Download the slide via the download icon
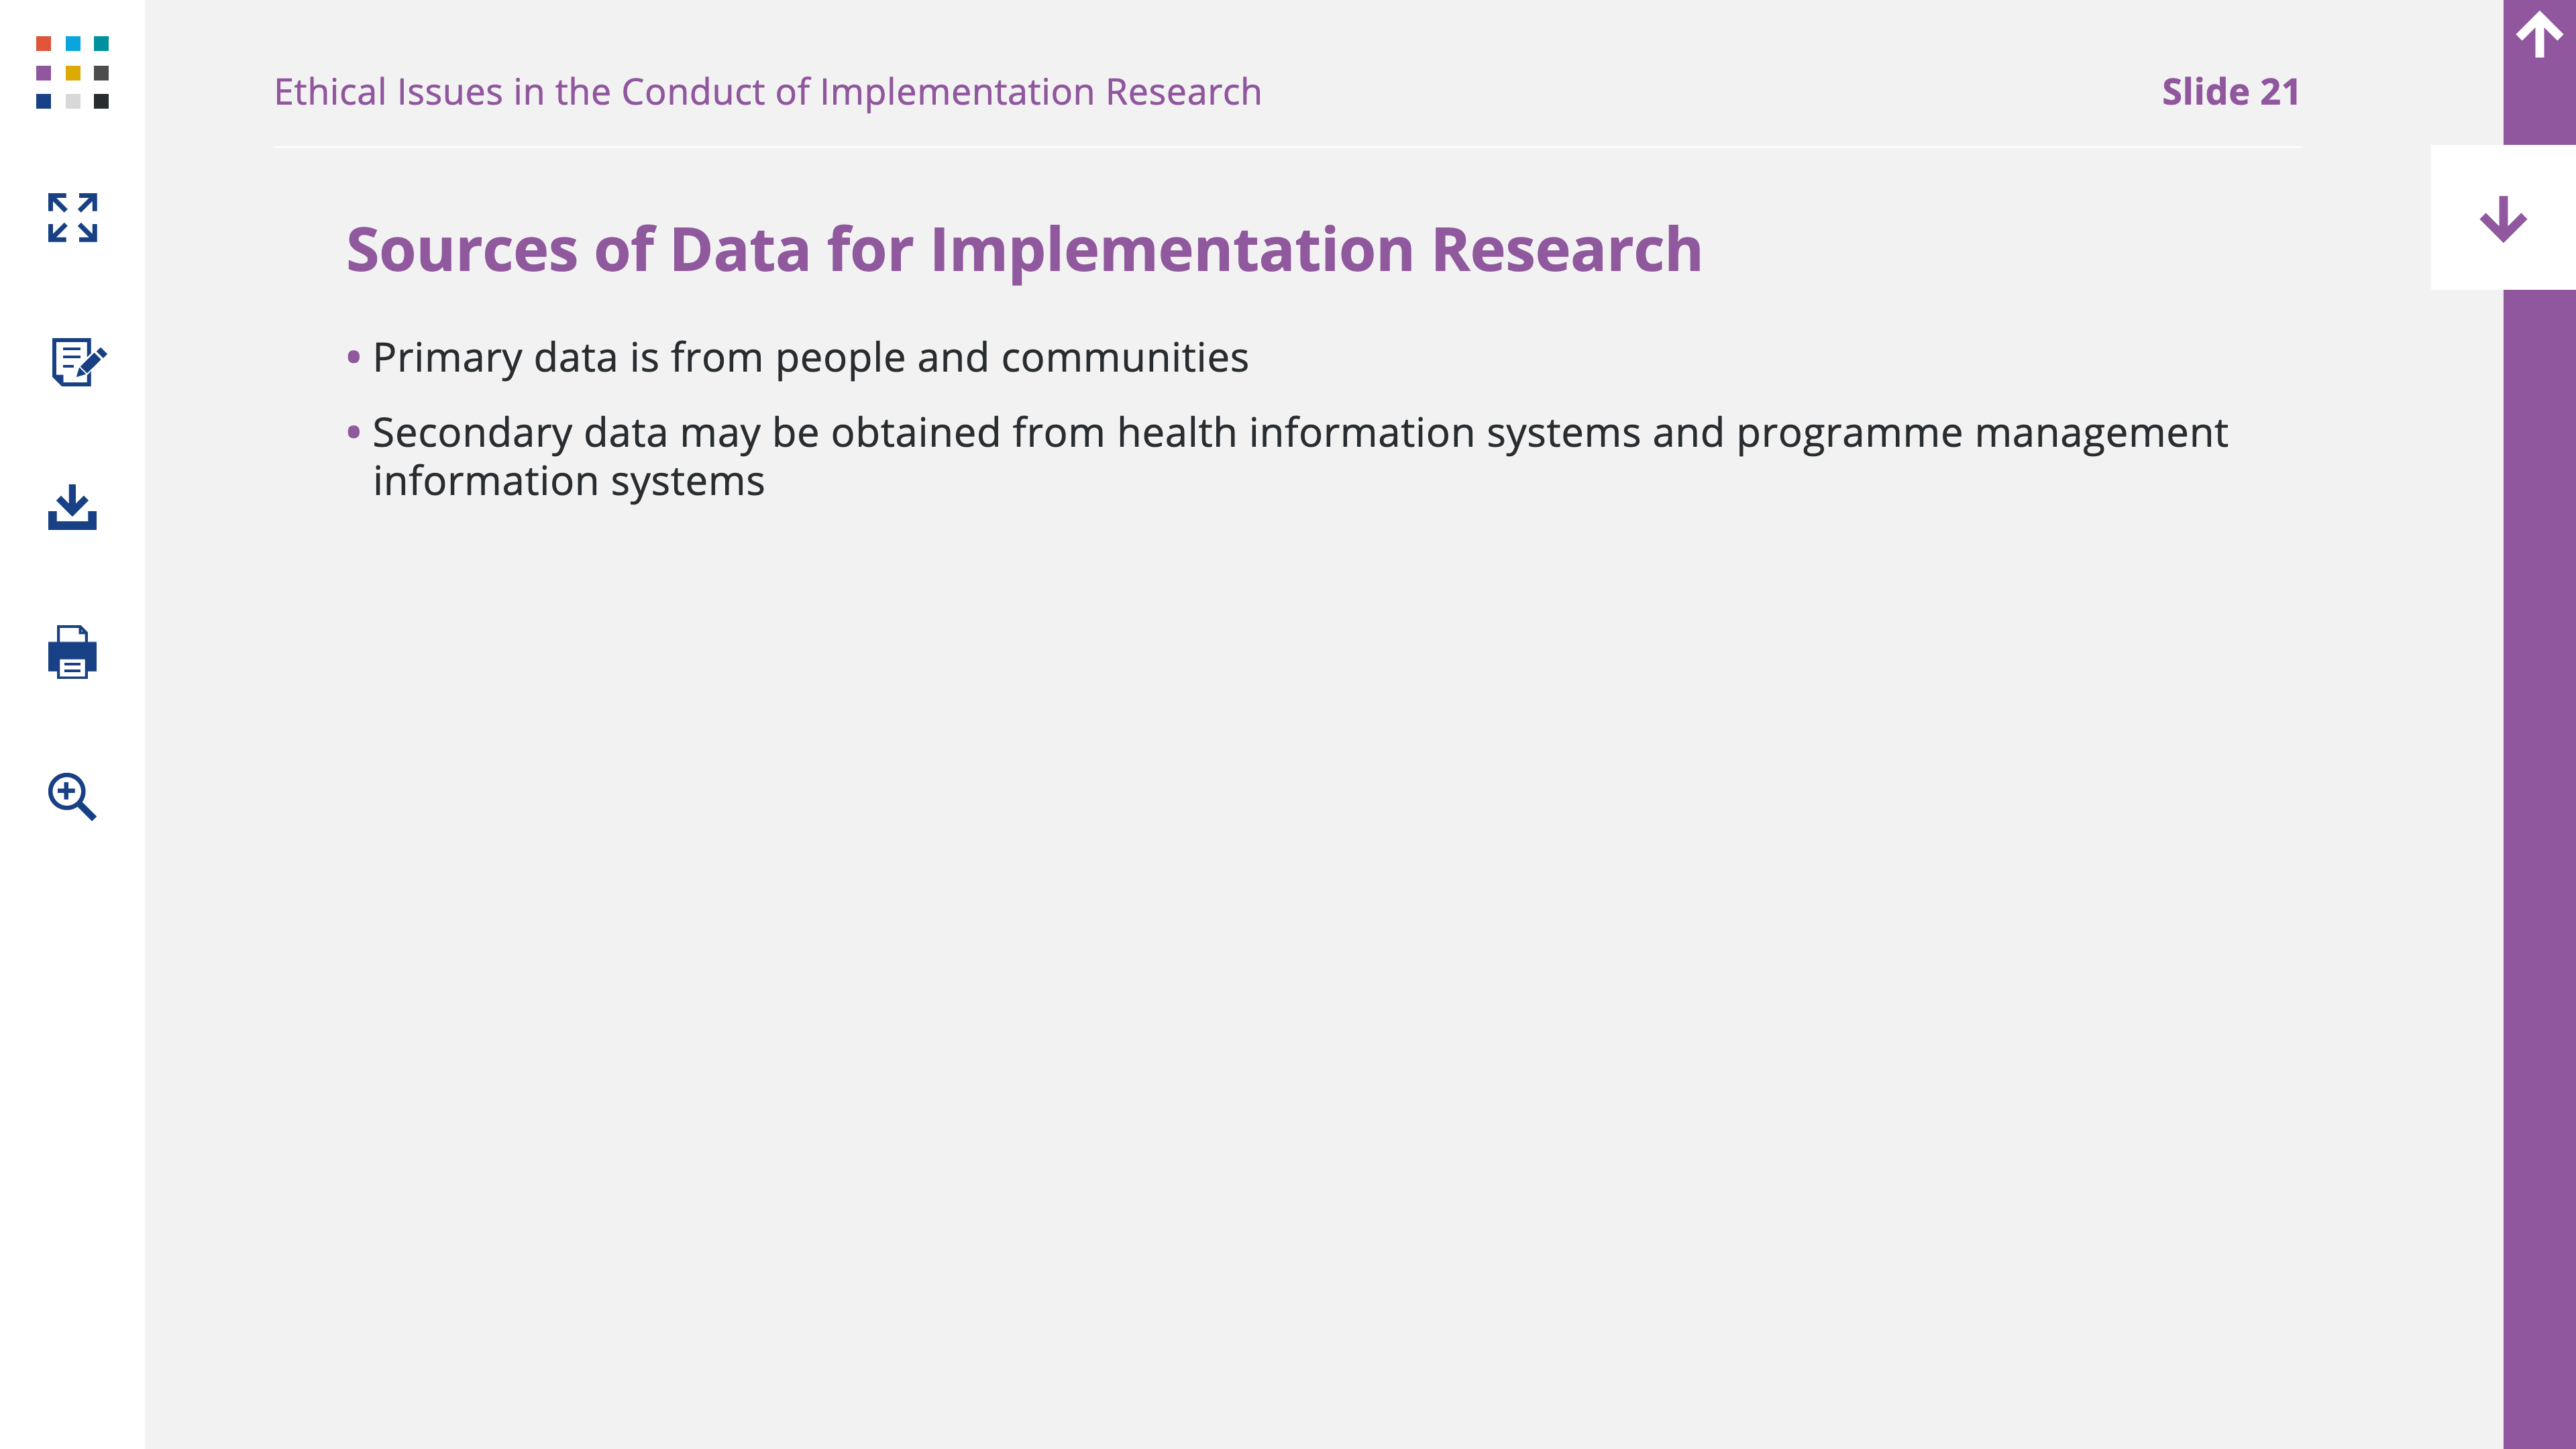 click(72, 507)
